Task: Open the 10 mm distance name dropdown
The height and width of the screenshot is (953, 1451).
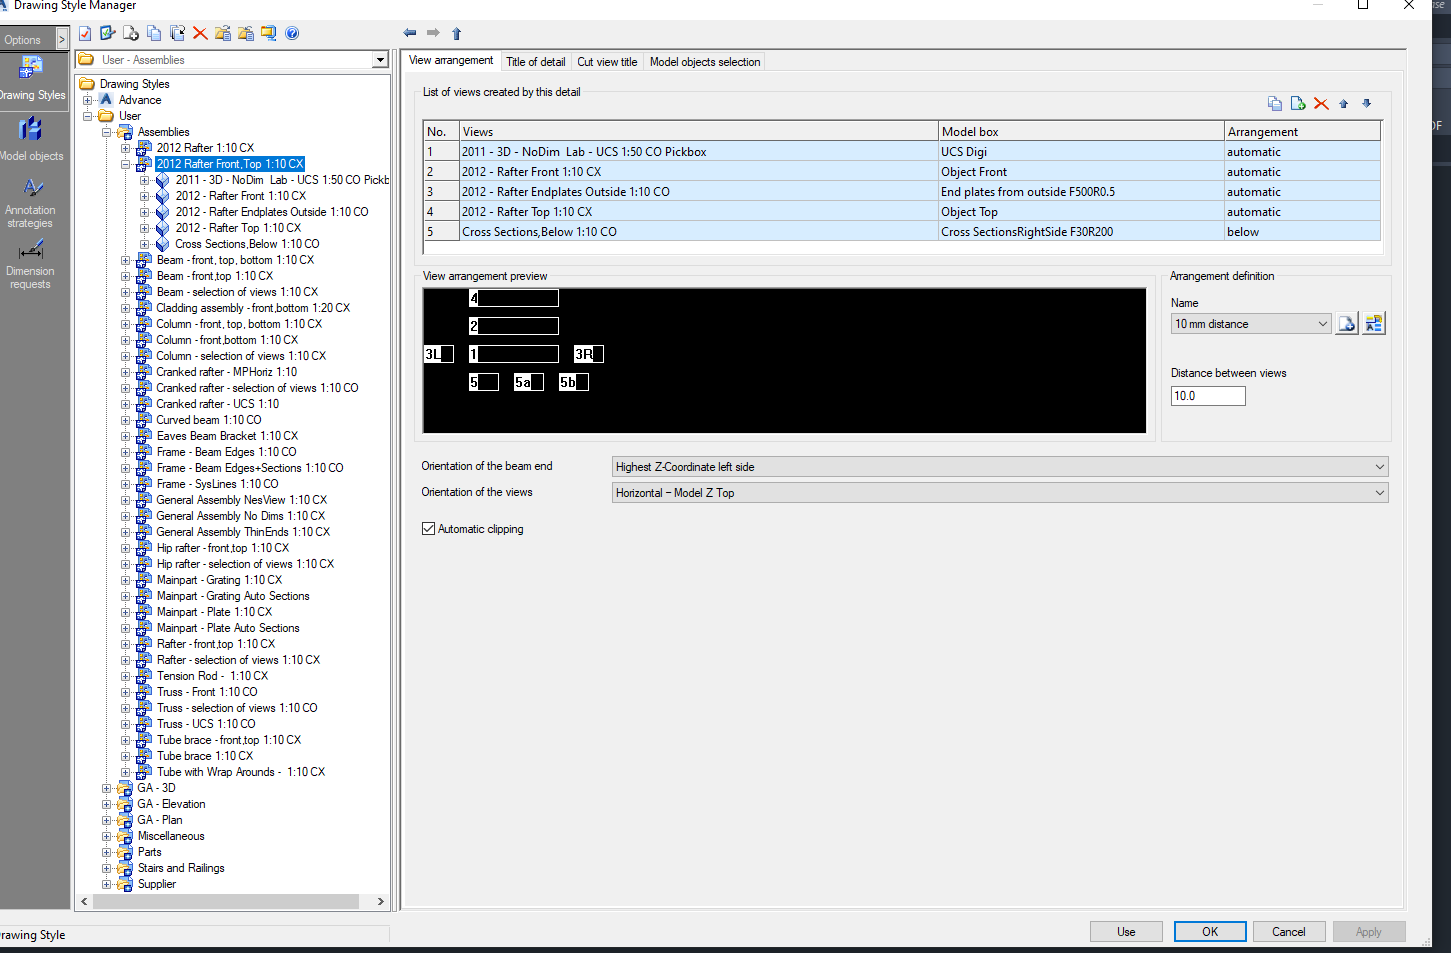Action: point(1251,324)
